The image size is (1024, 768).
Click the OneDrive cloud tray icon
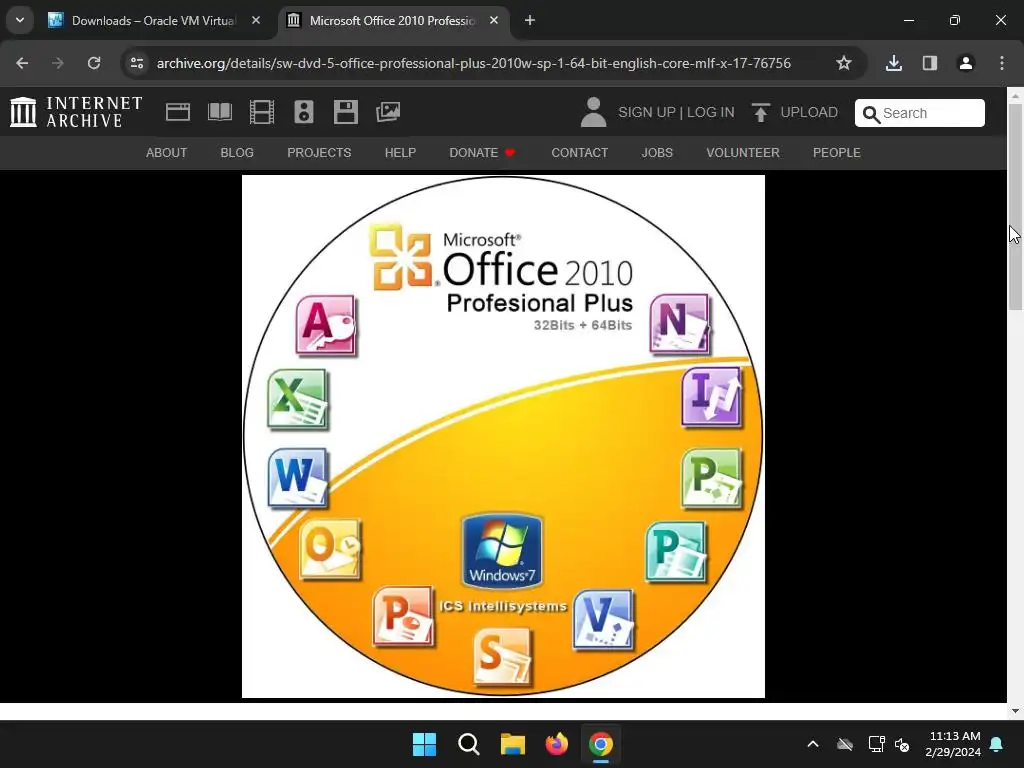(845, 744)
